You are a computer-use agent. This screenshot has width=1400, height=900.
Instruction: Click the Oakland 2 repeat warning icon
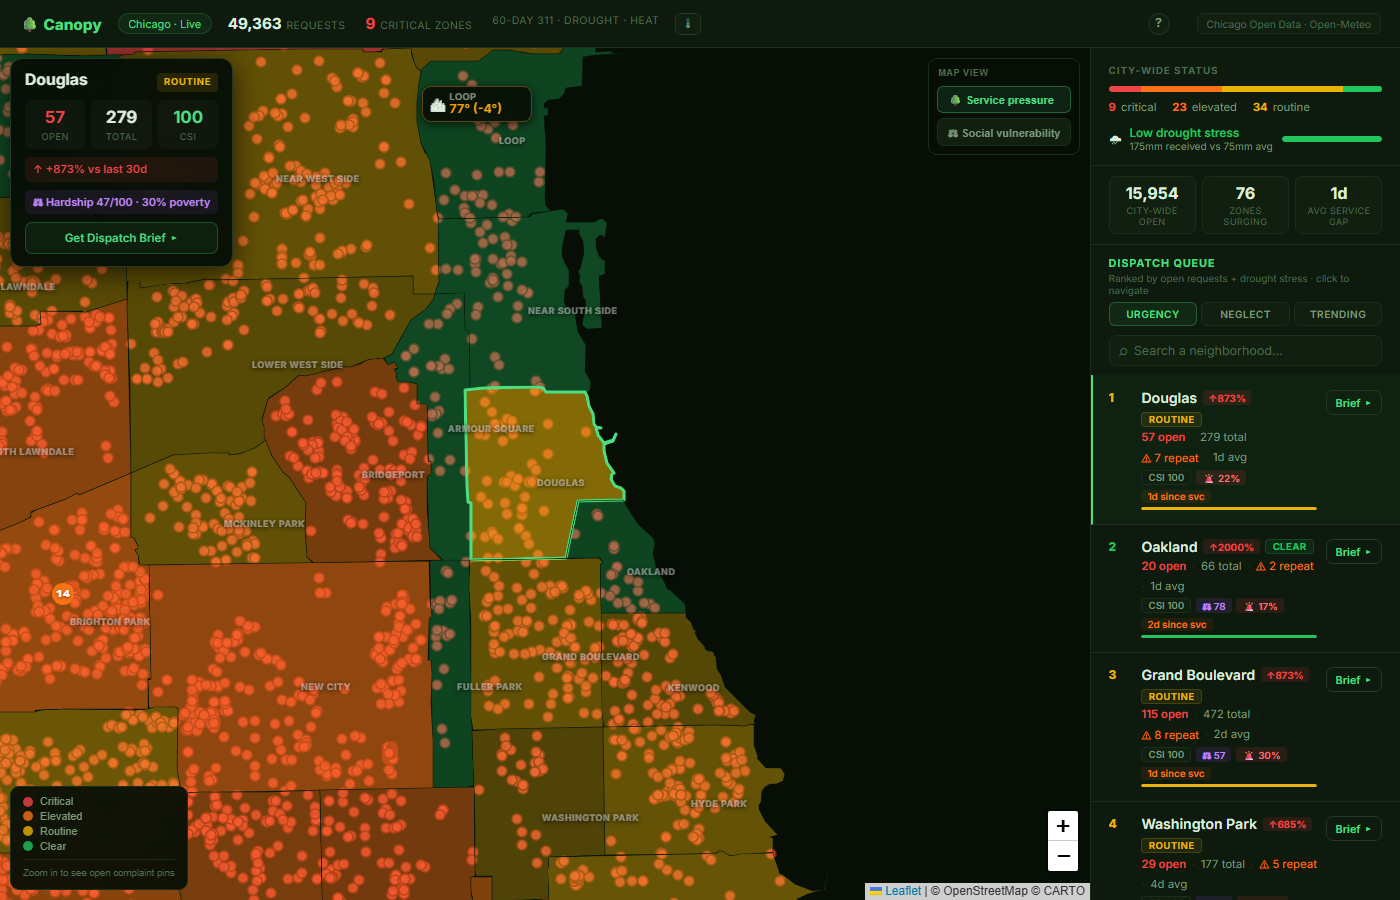click(1261, 566)
